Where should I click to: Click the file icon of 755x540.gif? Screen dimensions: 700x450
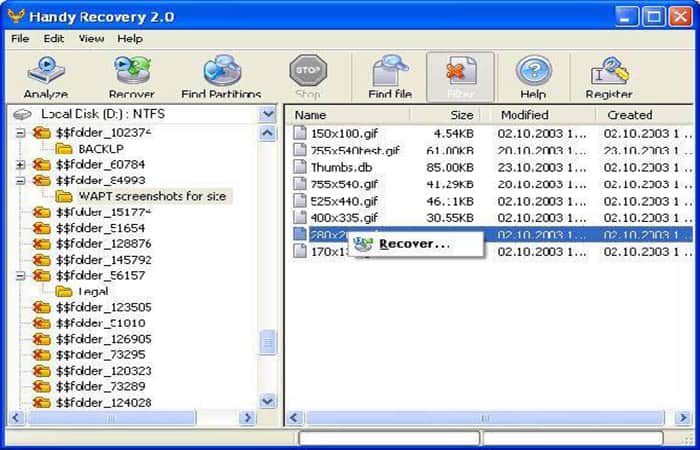tap(300, 183)
